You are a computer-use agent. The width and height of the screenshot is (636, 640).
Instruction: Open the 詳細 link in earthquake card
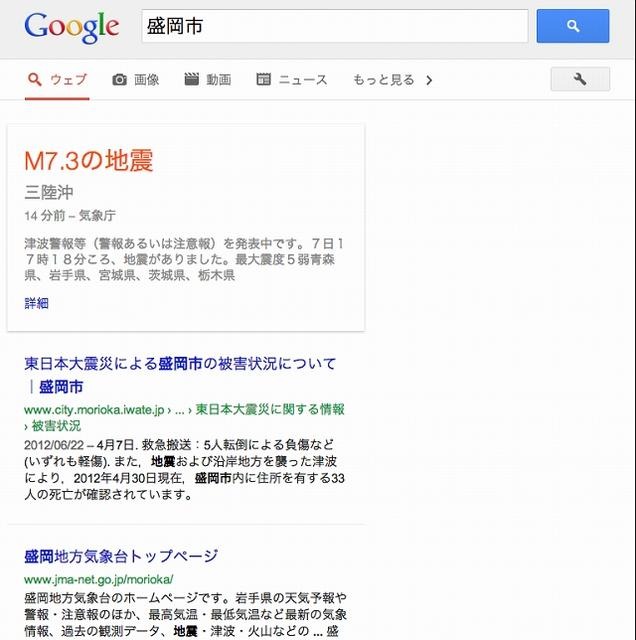pos(36,303)
